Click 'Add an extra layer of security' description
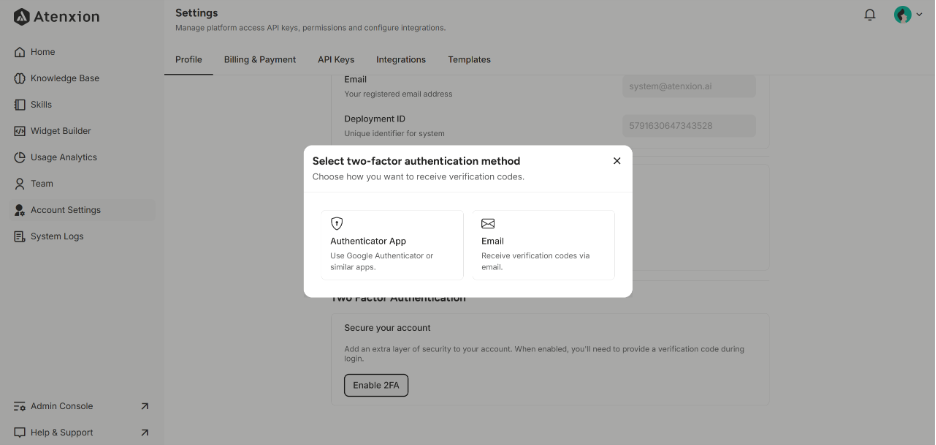This screenshot has width=936, height=445. [544, 354]
